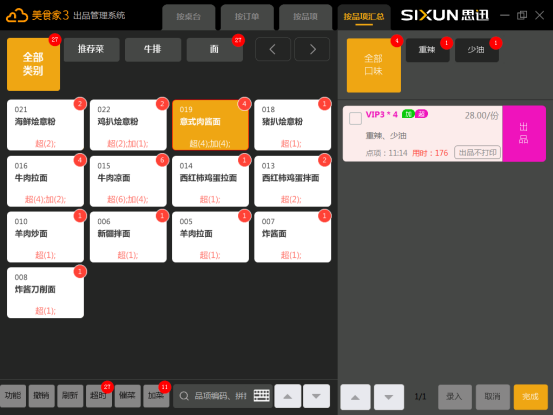Open the 超时 overtime list
Image resolution: width=553 pixels, height=415 pixels.
pos(98,396)
